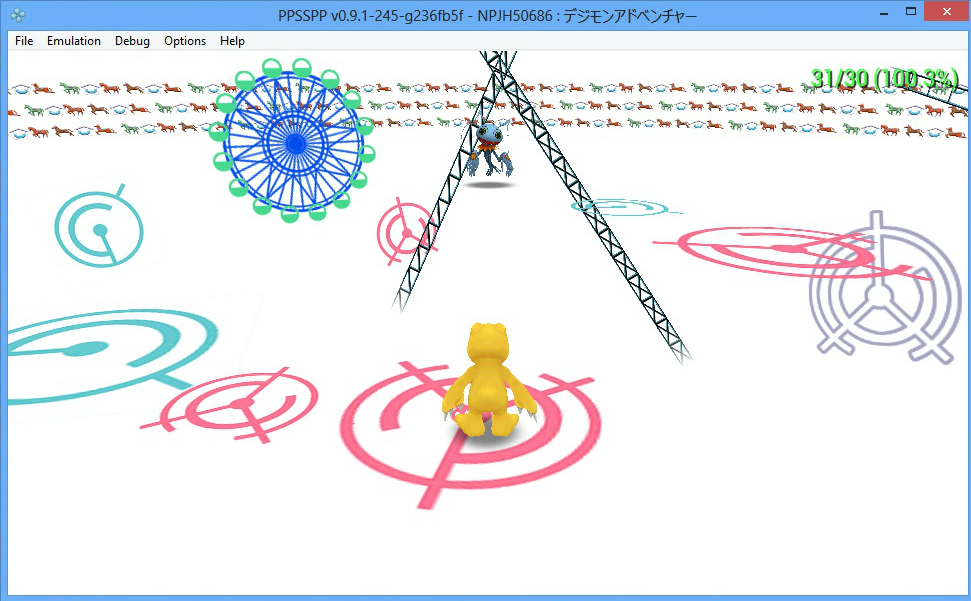Image resolution: width=971 pixels, height=601 pixels.
Task: Click the green FPS counter 31/30
Action: click(884, 78)
